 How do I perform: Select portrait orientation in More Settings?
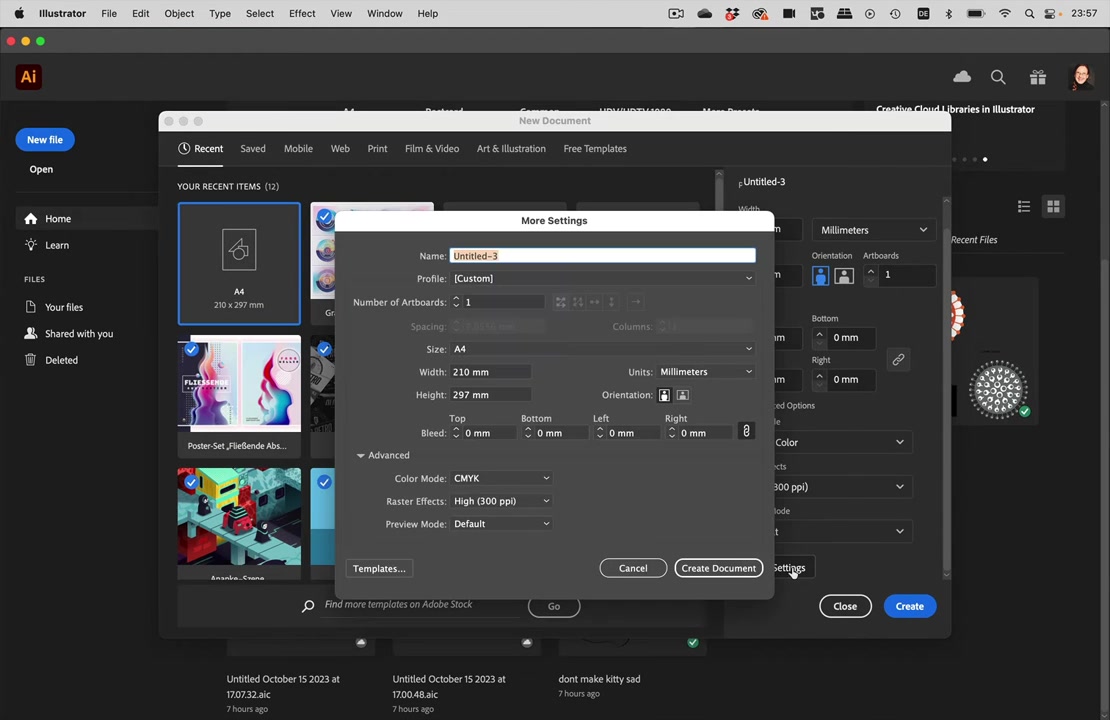[664, 395]
